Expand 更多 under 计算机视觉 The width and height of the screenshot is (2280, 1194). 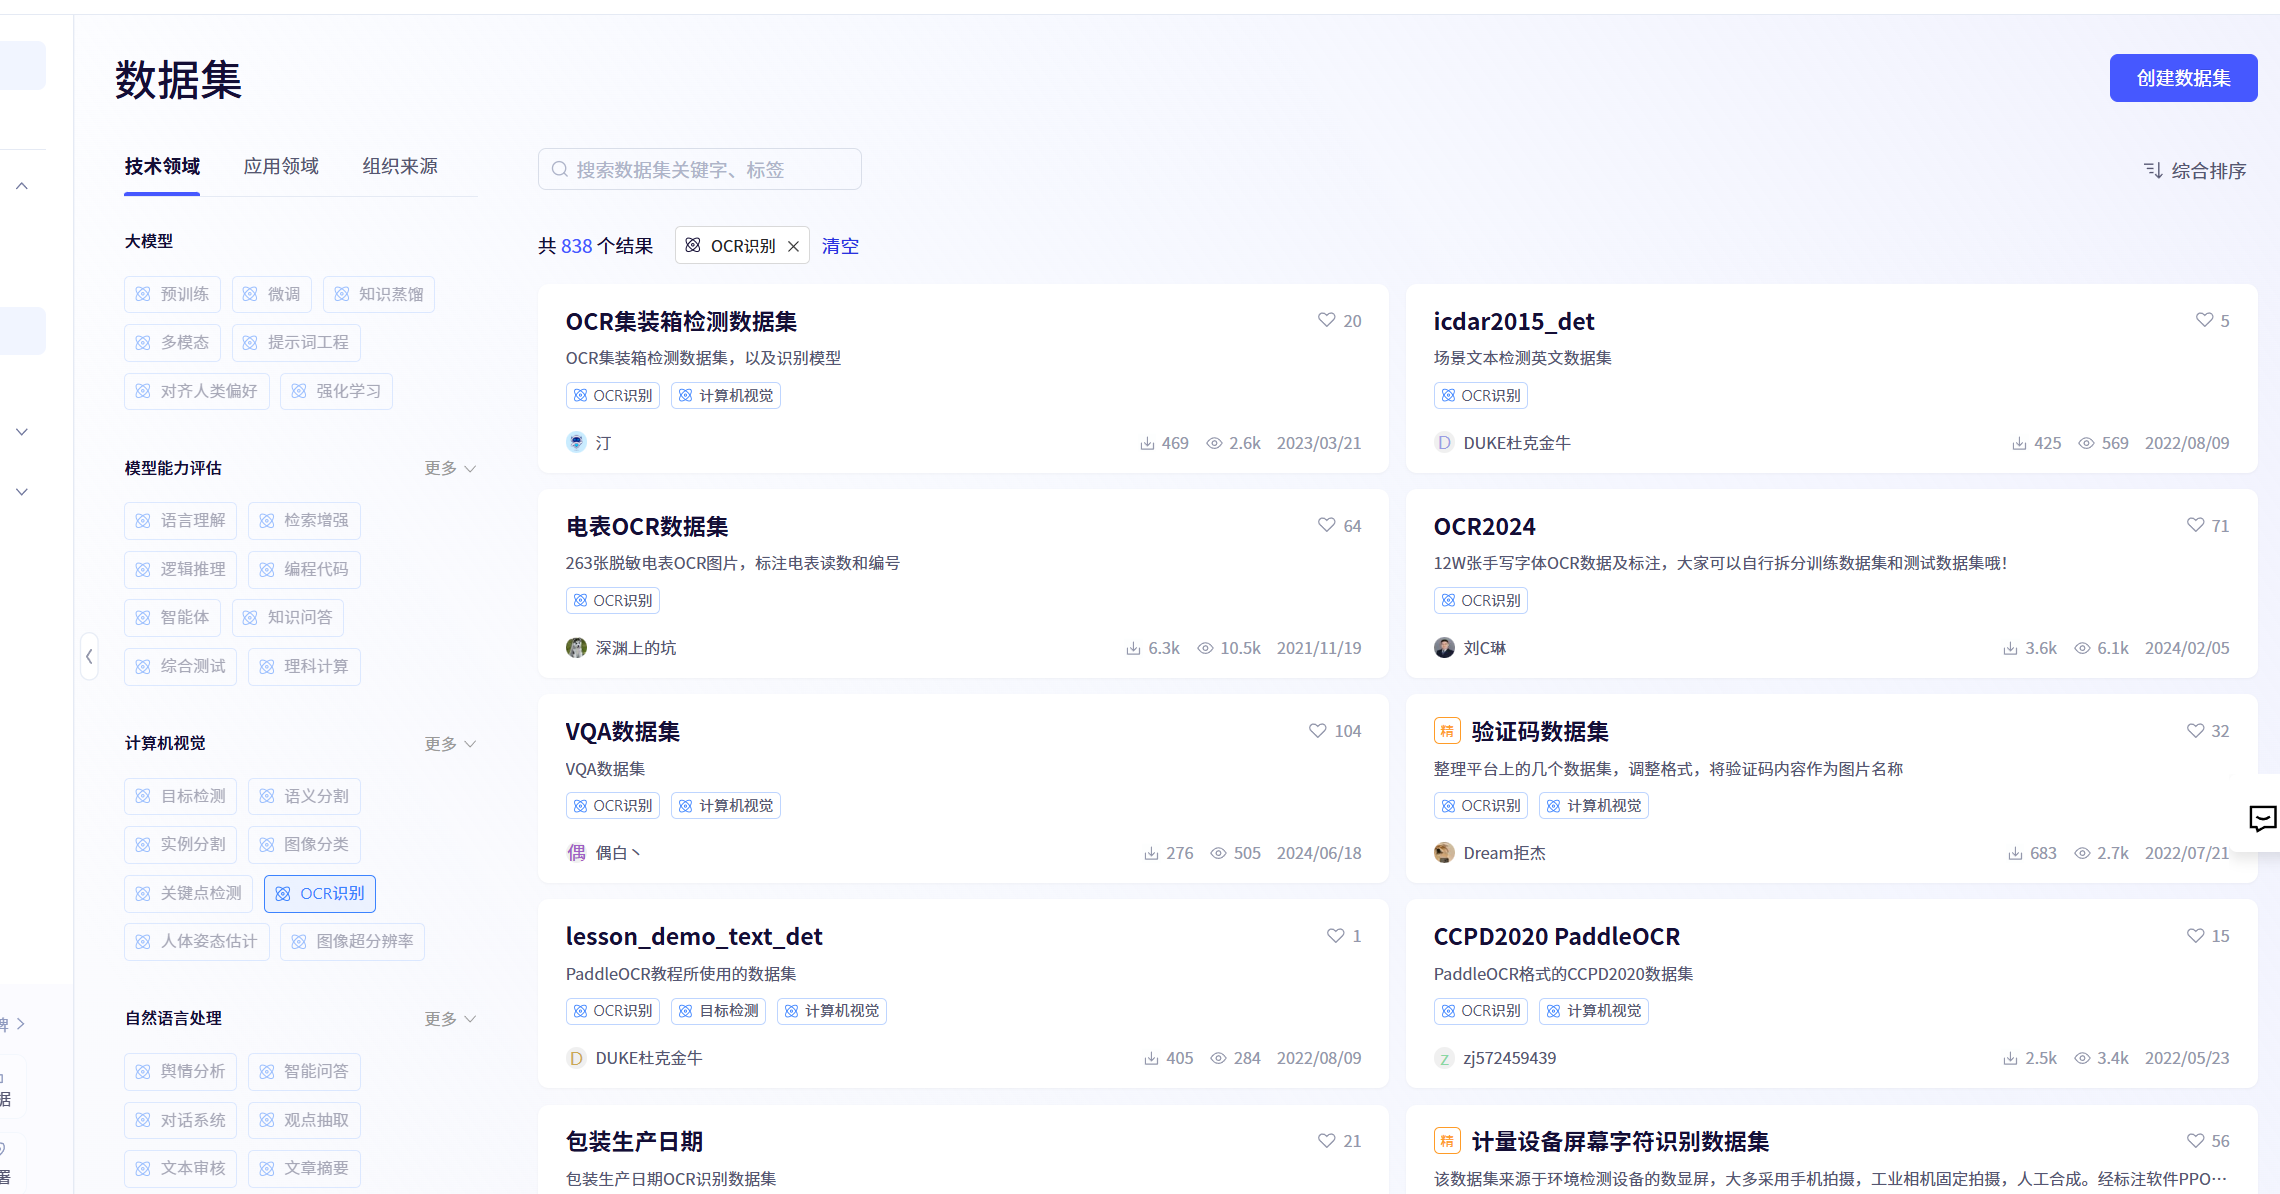coord(449,743)
